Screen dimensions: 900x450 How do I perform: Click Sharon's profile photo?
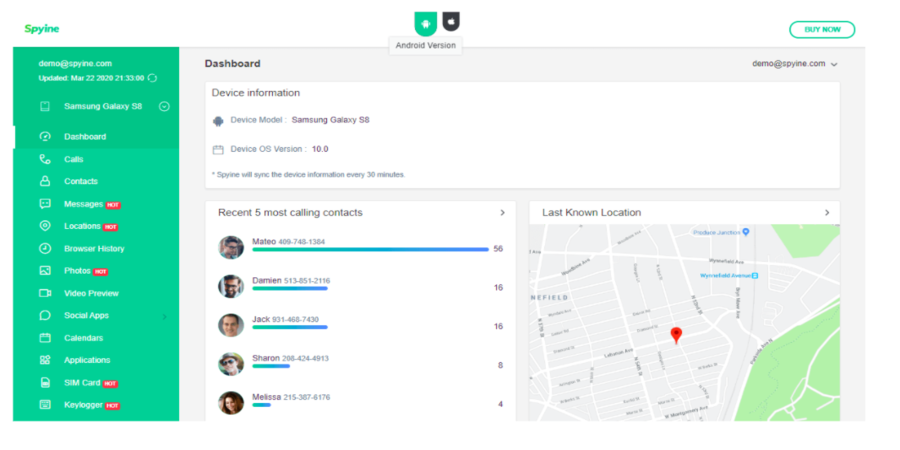[x=231, y=364]
